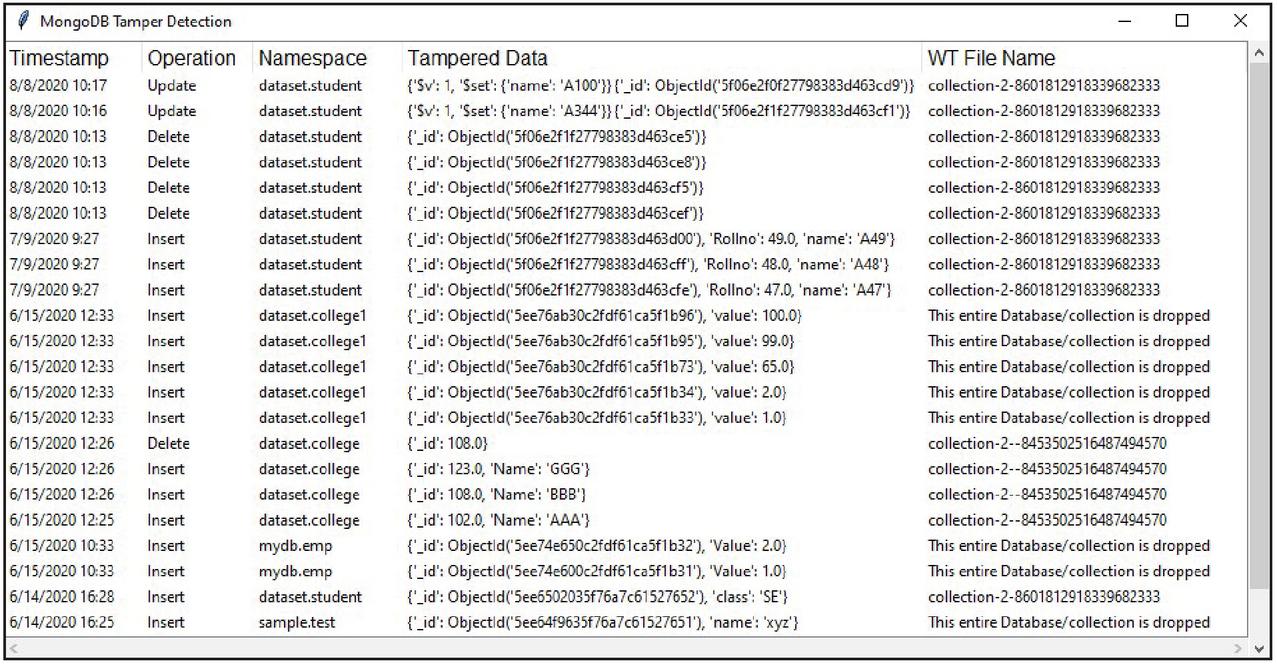
Task: Select the Insert row with Name 'GGG'
Action: (627, 469)
